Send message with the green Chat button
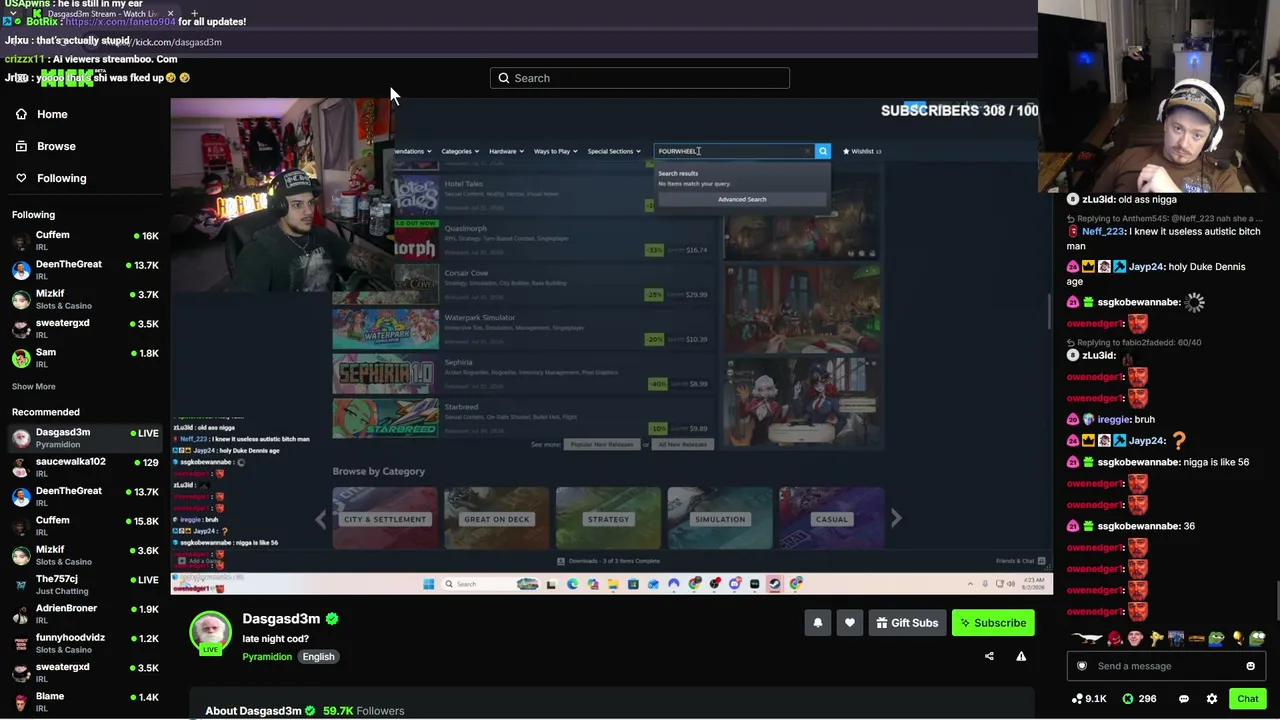Image resolution: width=1280 pixels, height=720 pixels. click(x=1247, y=699)
